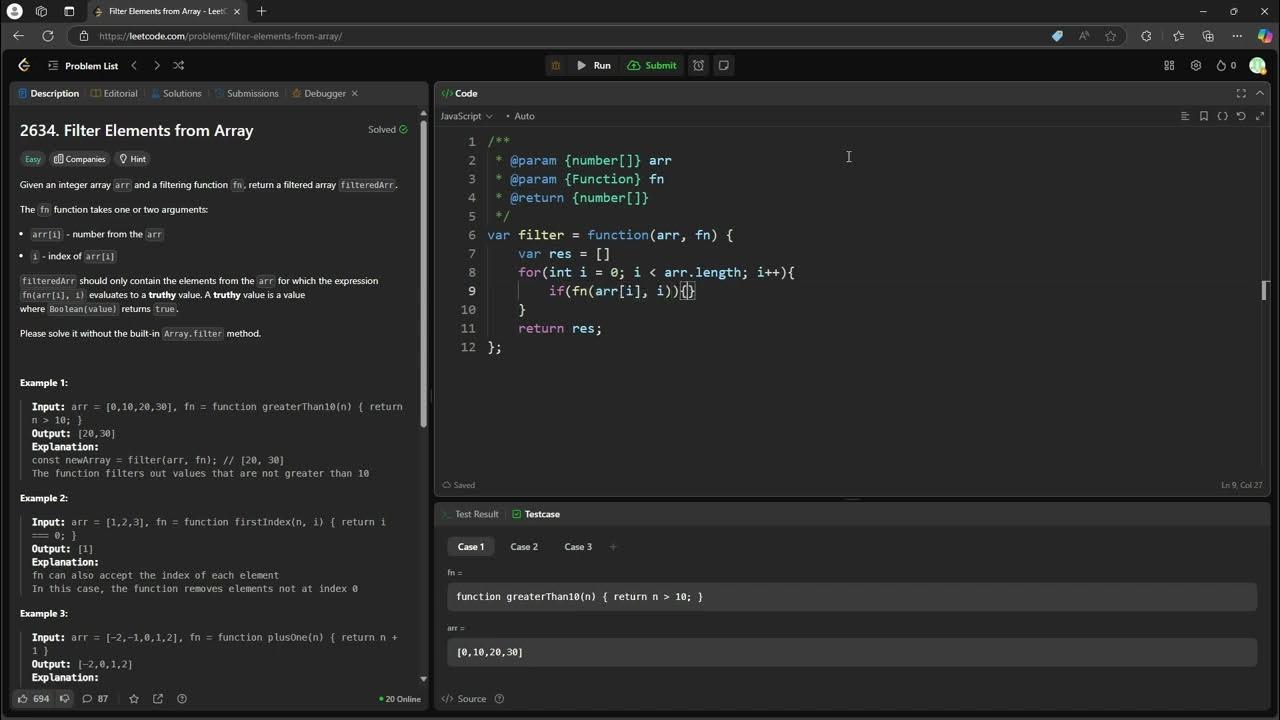The width and height of the screenshot is (1280, 720).
Task: Click the code editor minimap scrollbar
Action: point(1263,291)
